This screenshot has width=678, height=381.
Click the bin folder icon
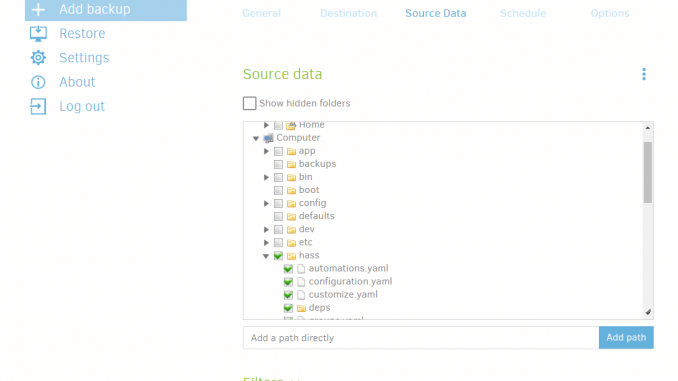(291, 177)
